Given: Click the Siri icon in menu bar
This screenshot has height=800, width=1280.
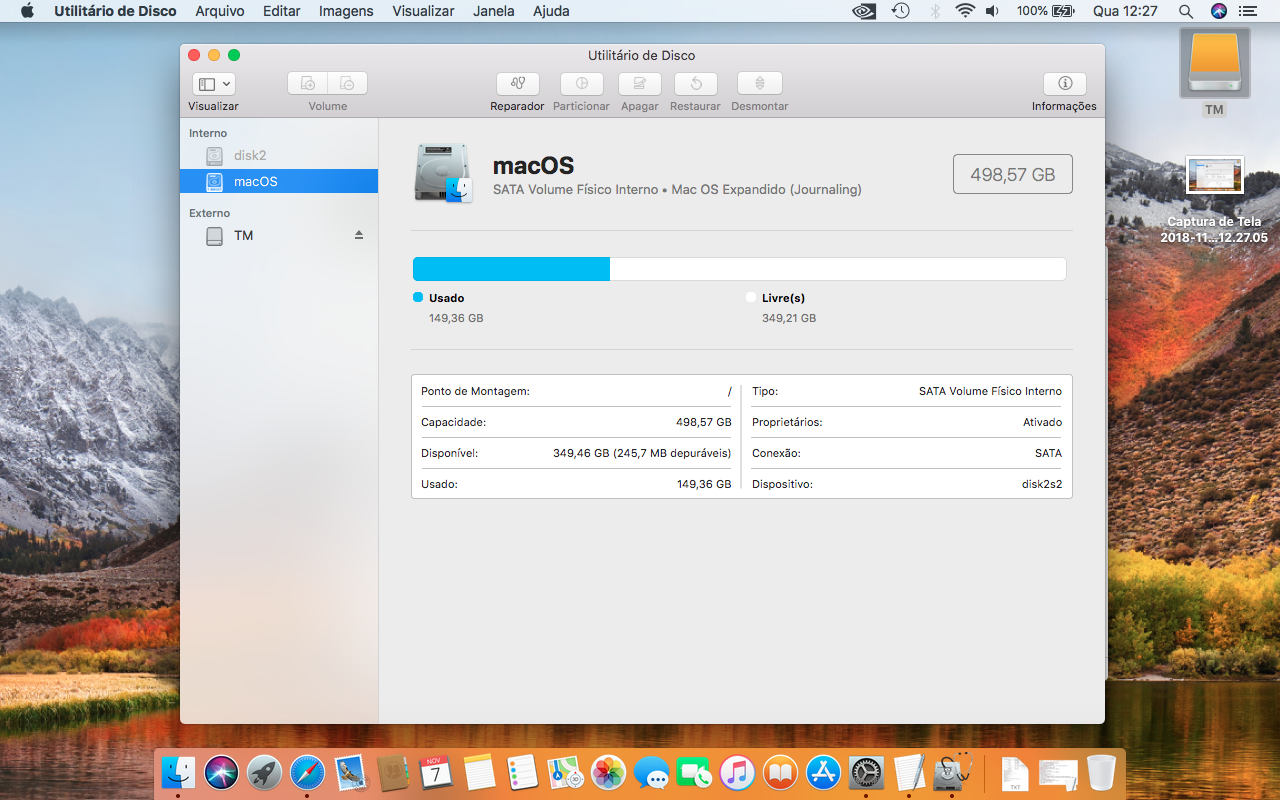Looking at the screenshot, I should [x=1218, y=11].
